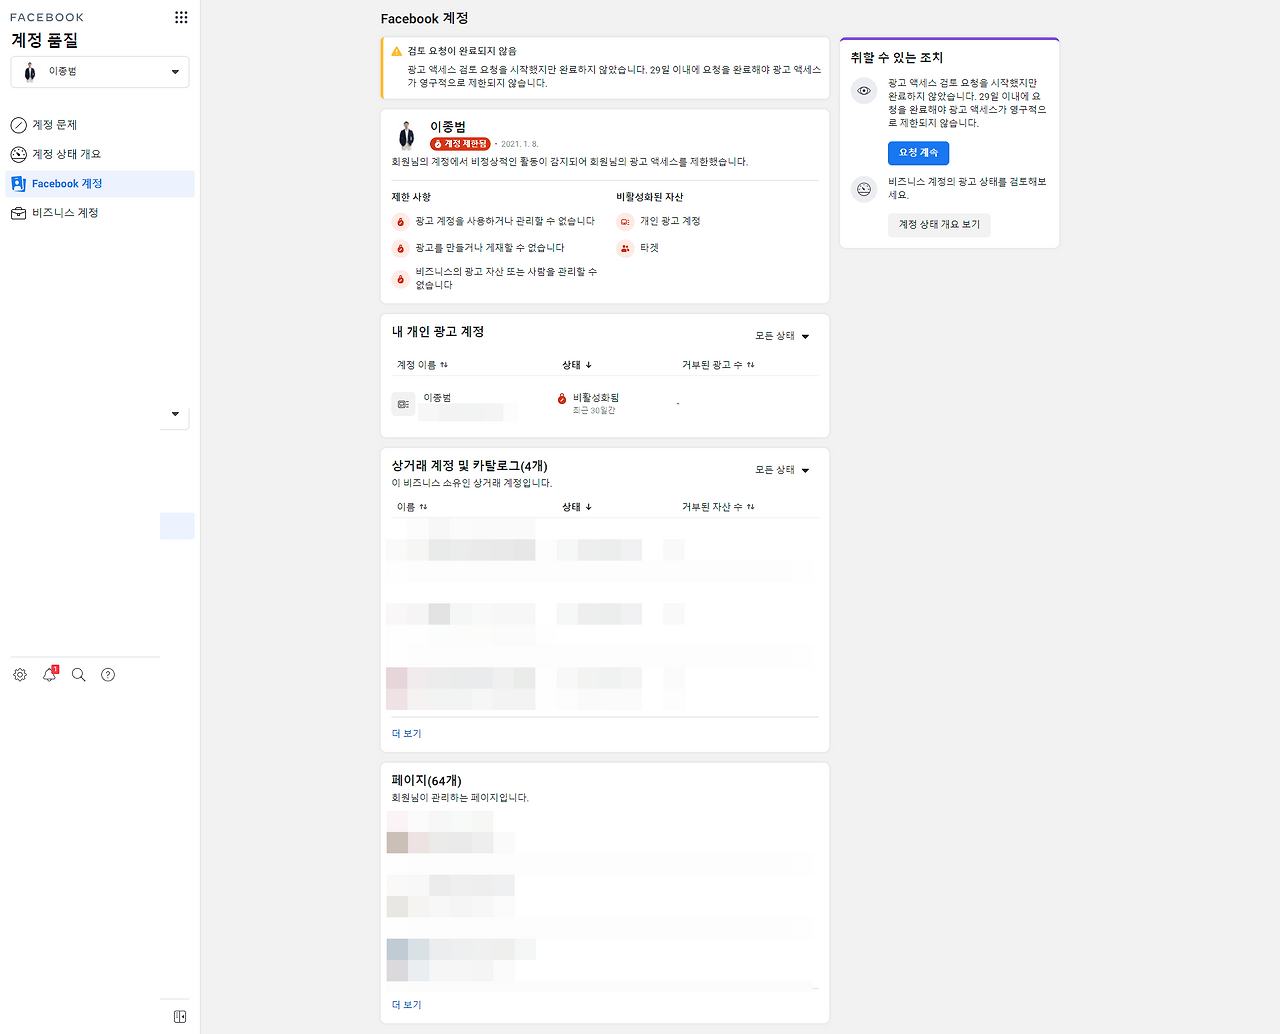Viewport: 1280px width, 1034px height.
Task: Collapse sidebar using bottom panel icon
Action: coord(180,1017)
